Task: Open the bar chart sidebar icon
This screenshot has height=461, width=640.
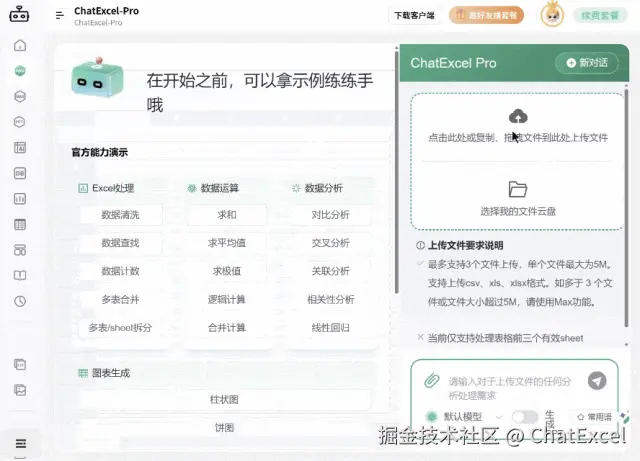Action: tap(20, 199)
